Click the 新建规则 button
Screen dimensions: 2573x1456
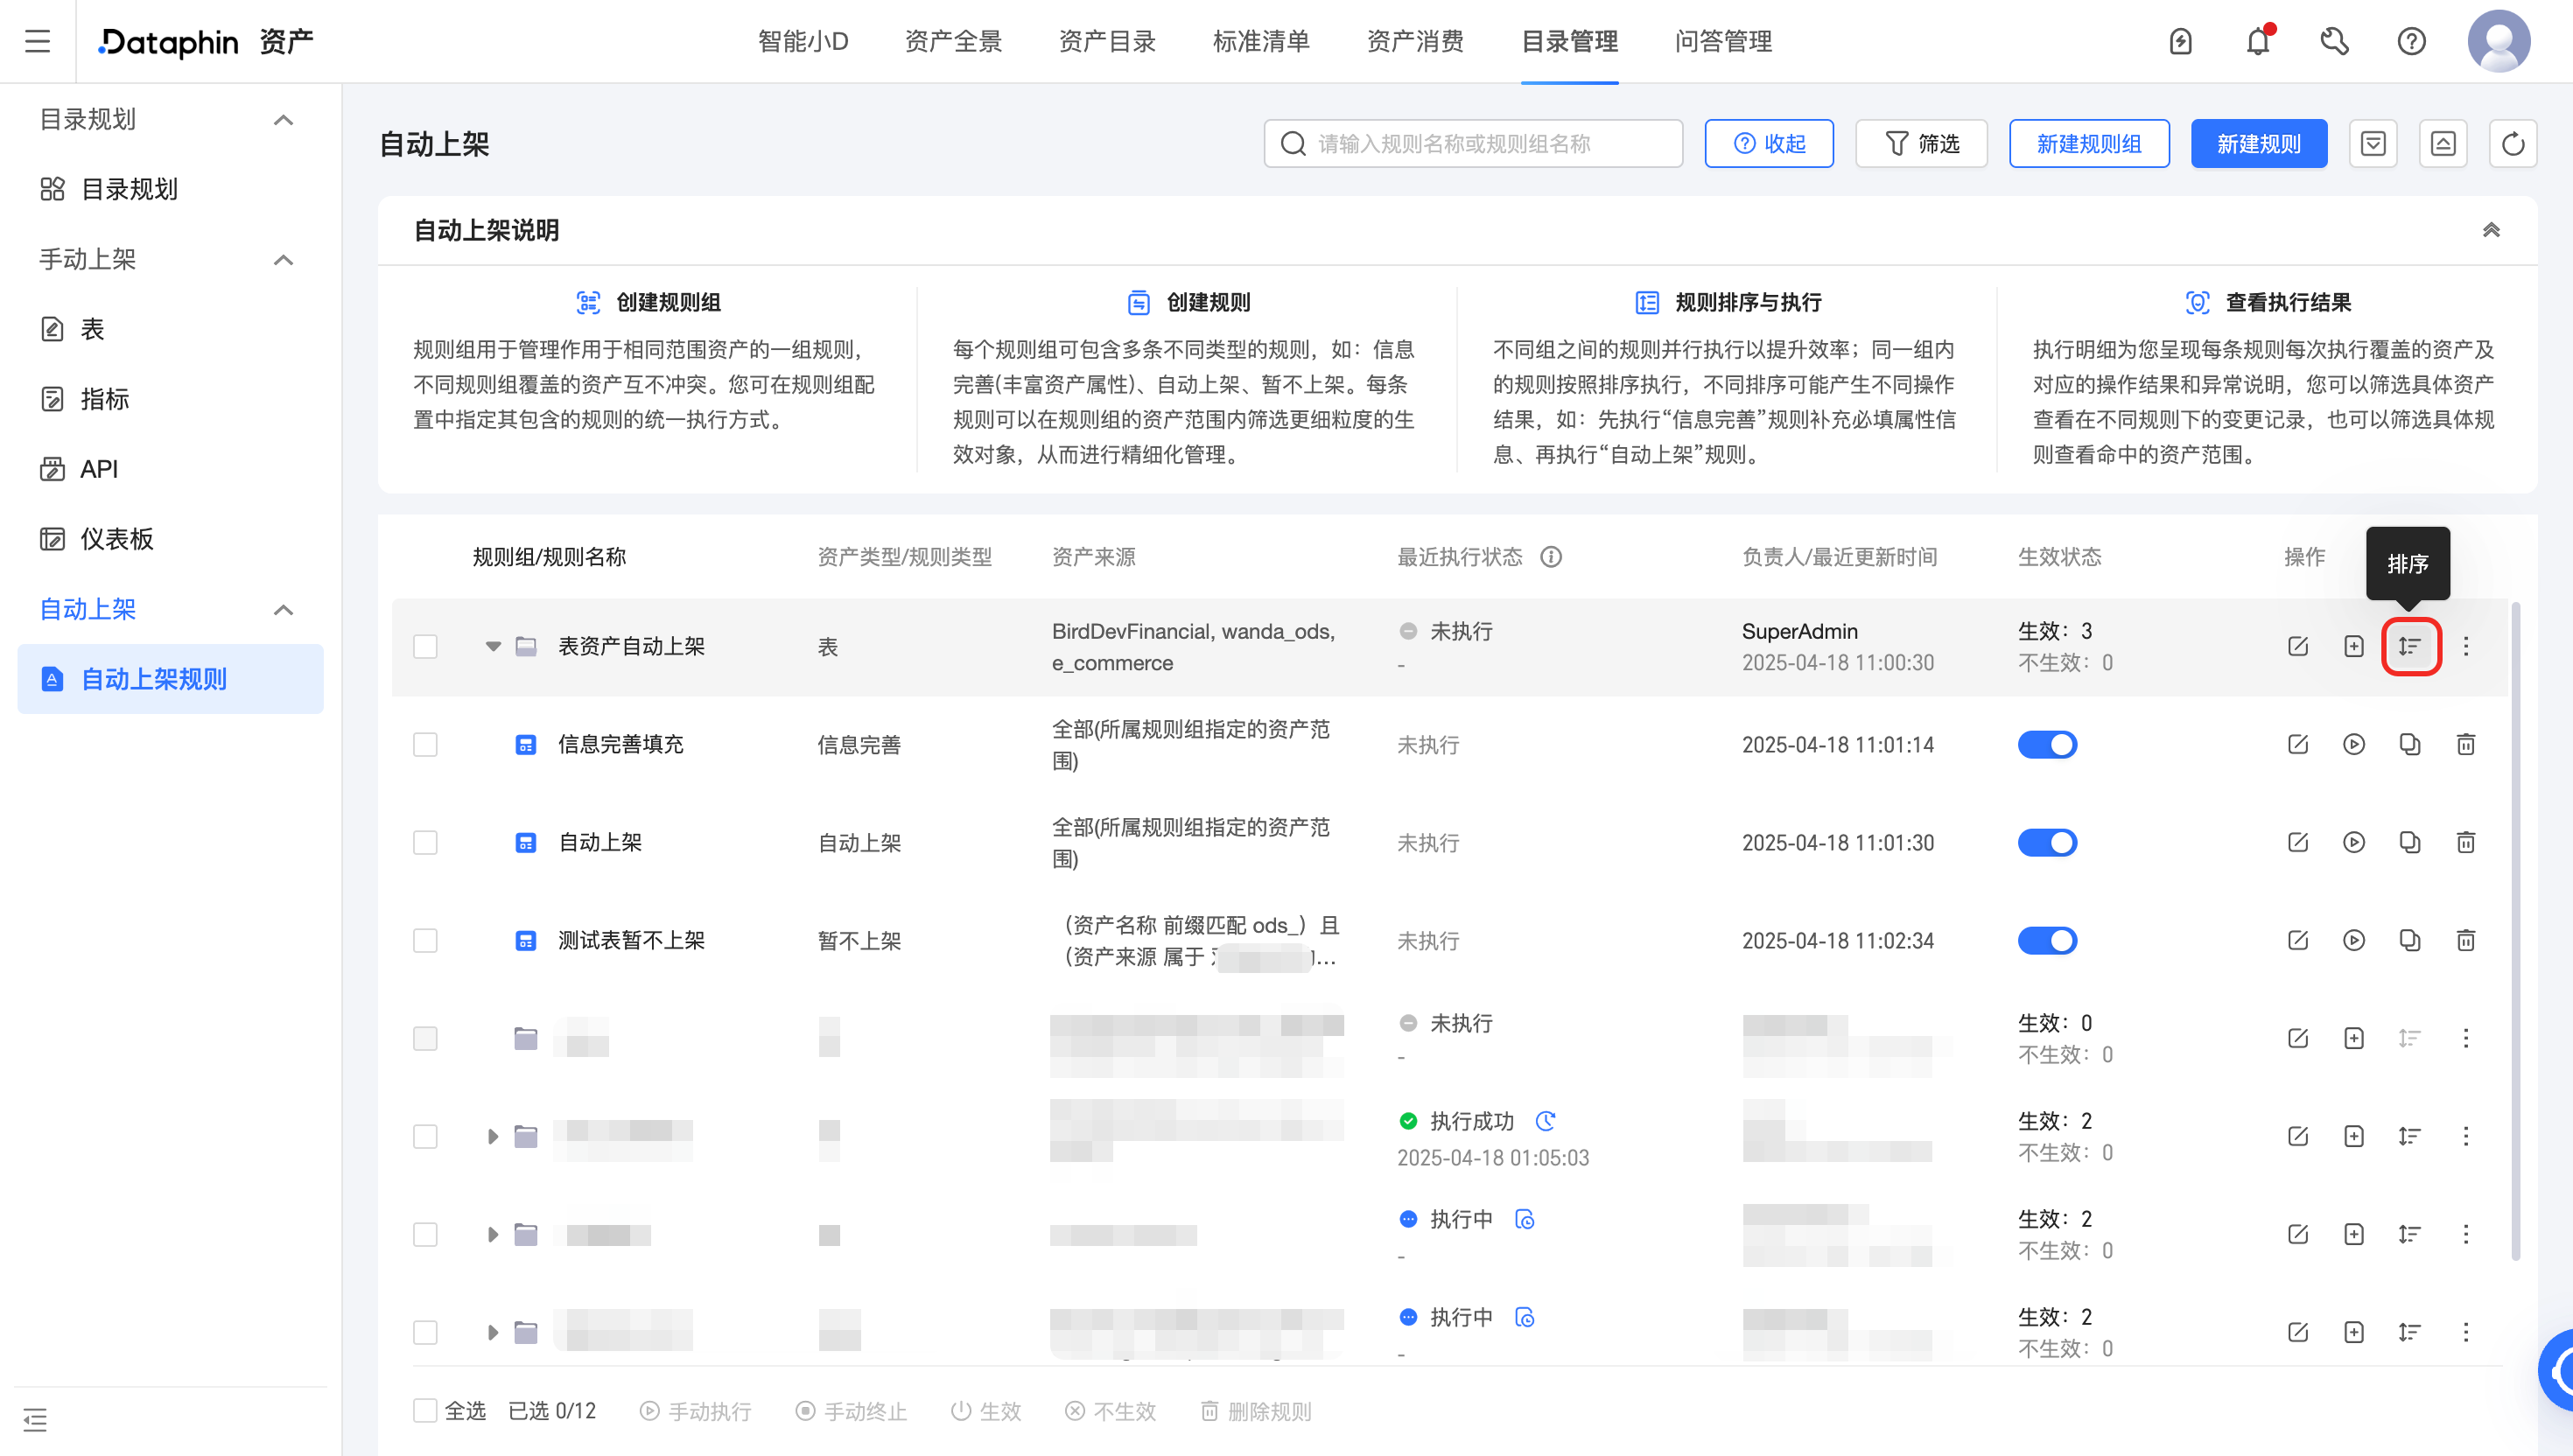[2258, 144]
